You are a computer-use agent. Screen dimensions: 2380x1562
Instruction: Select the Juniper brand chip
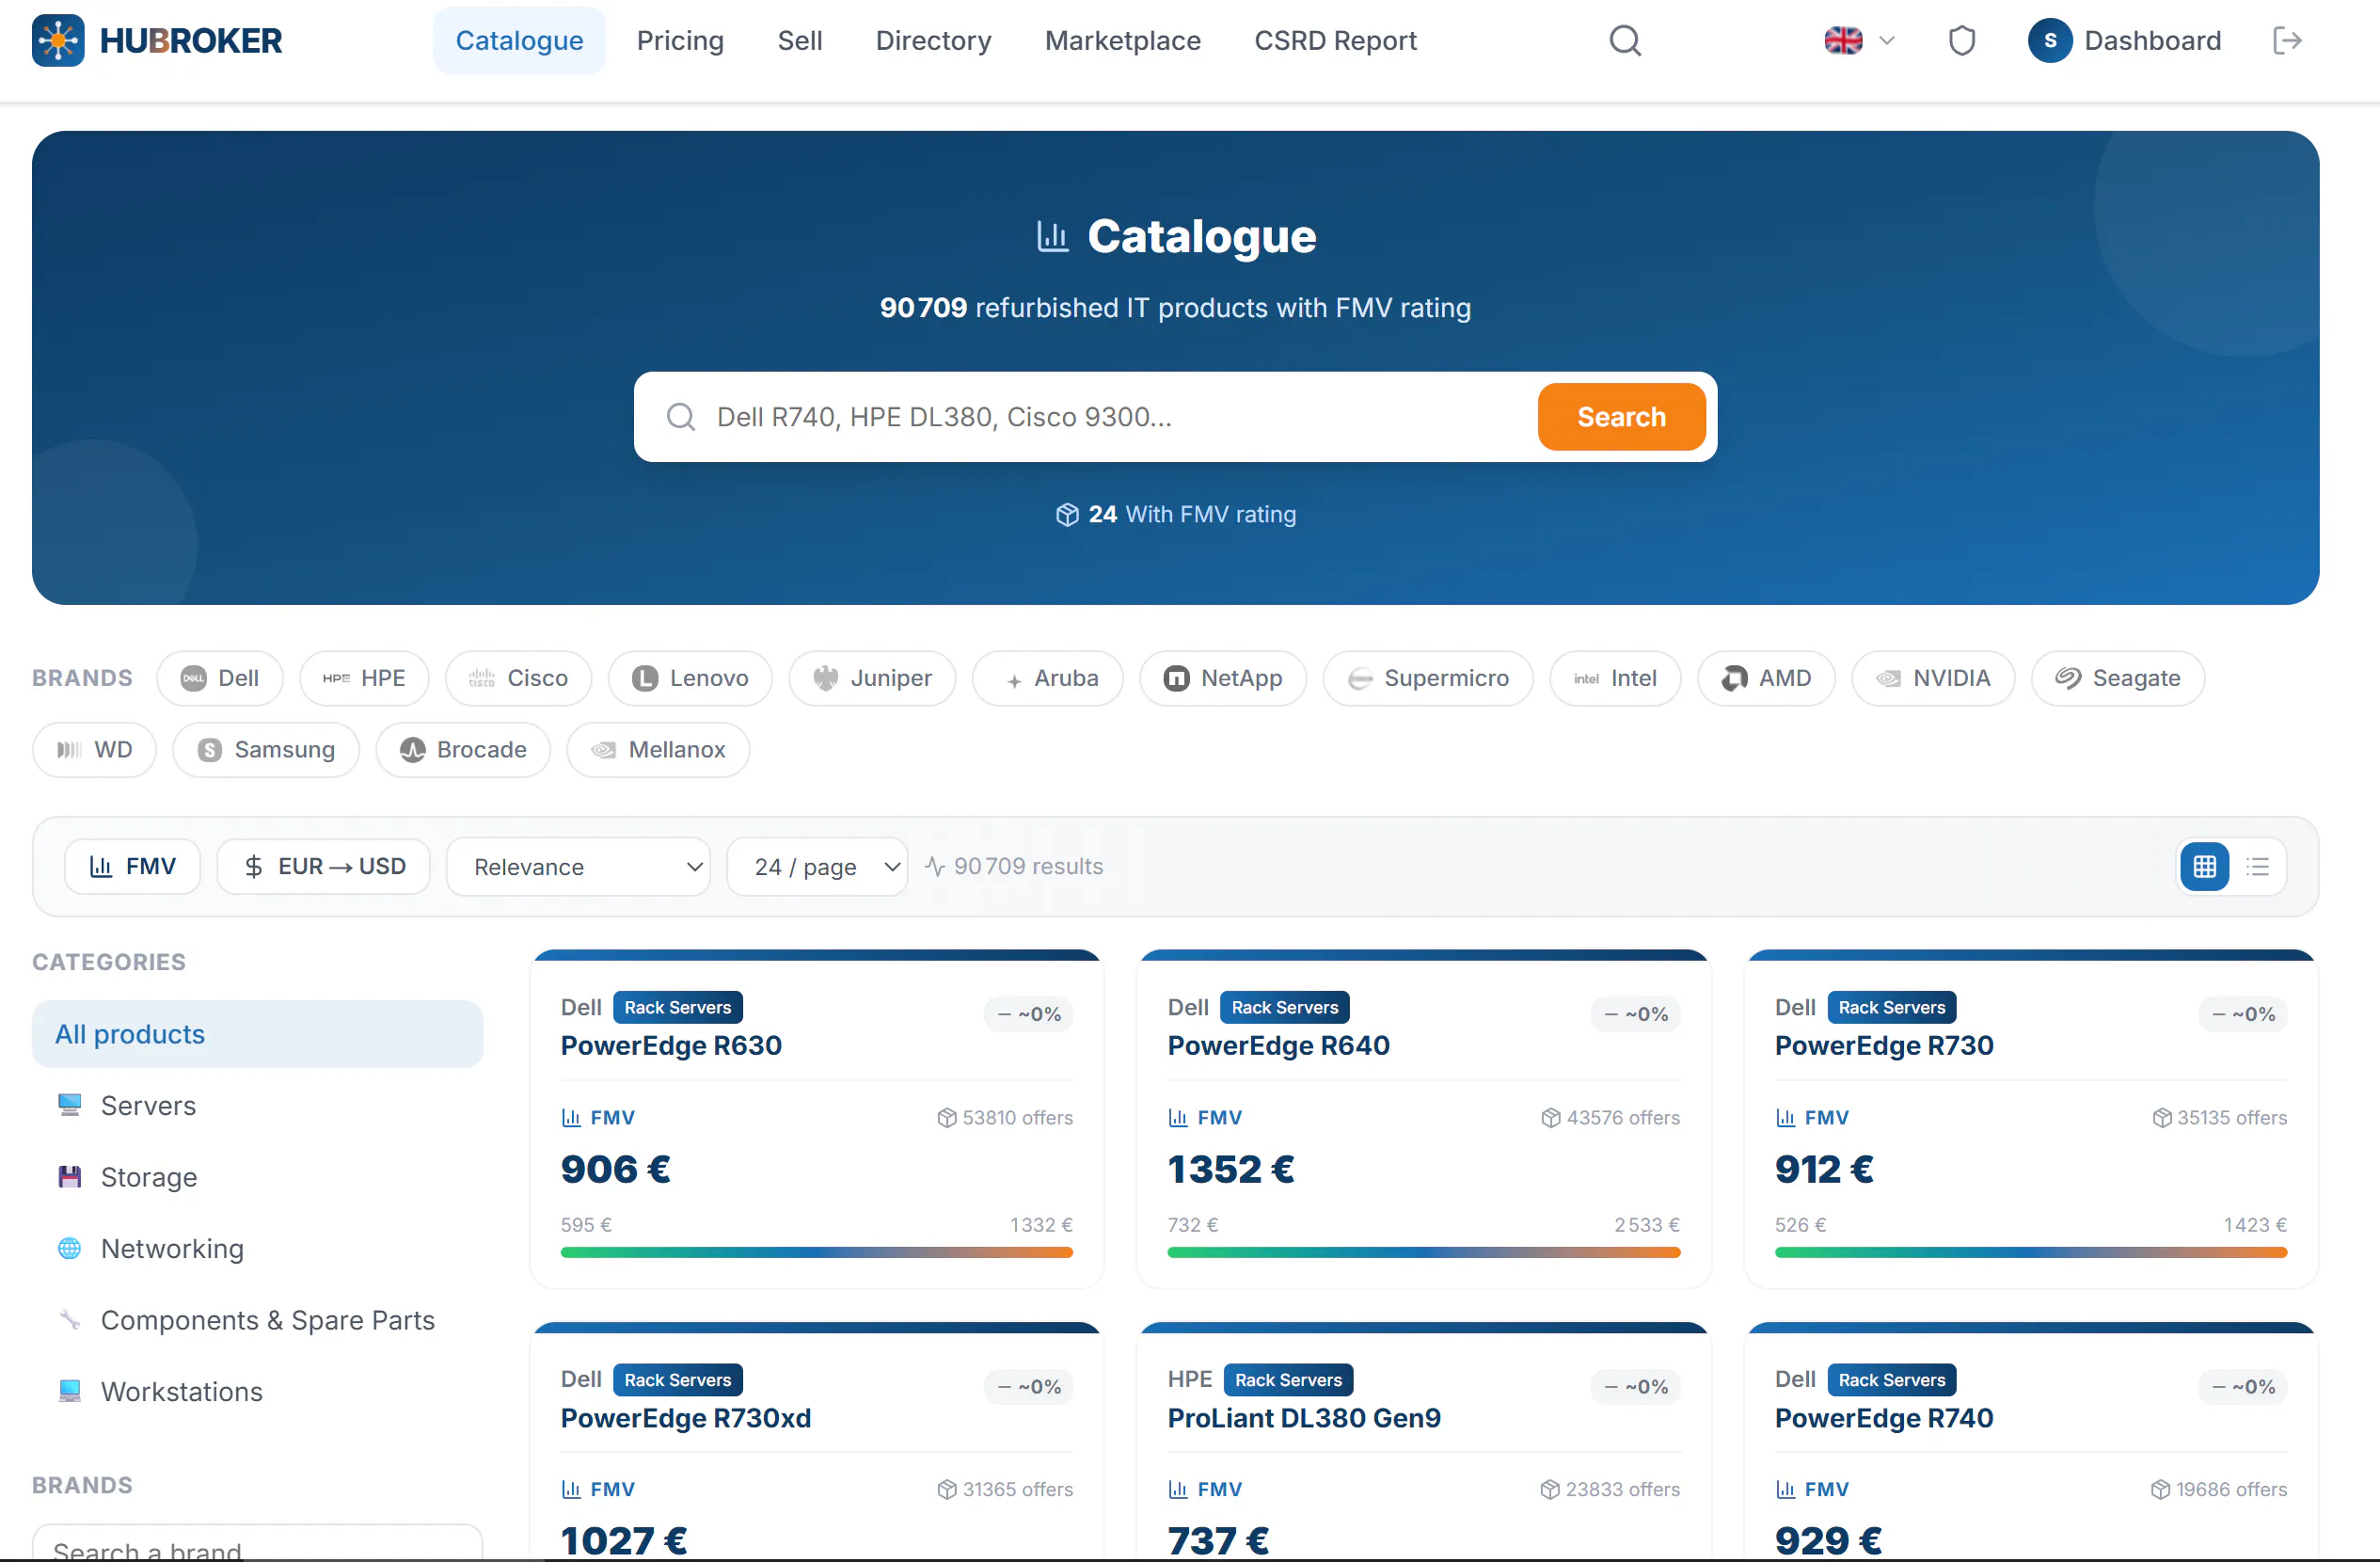tap(872, 679)
